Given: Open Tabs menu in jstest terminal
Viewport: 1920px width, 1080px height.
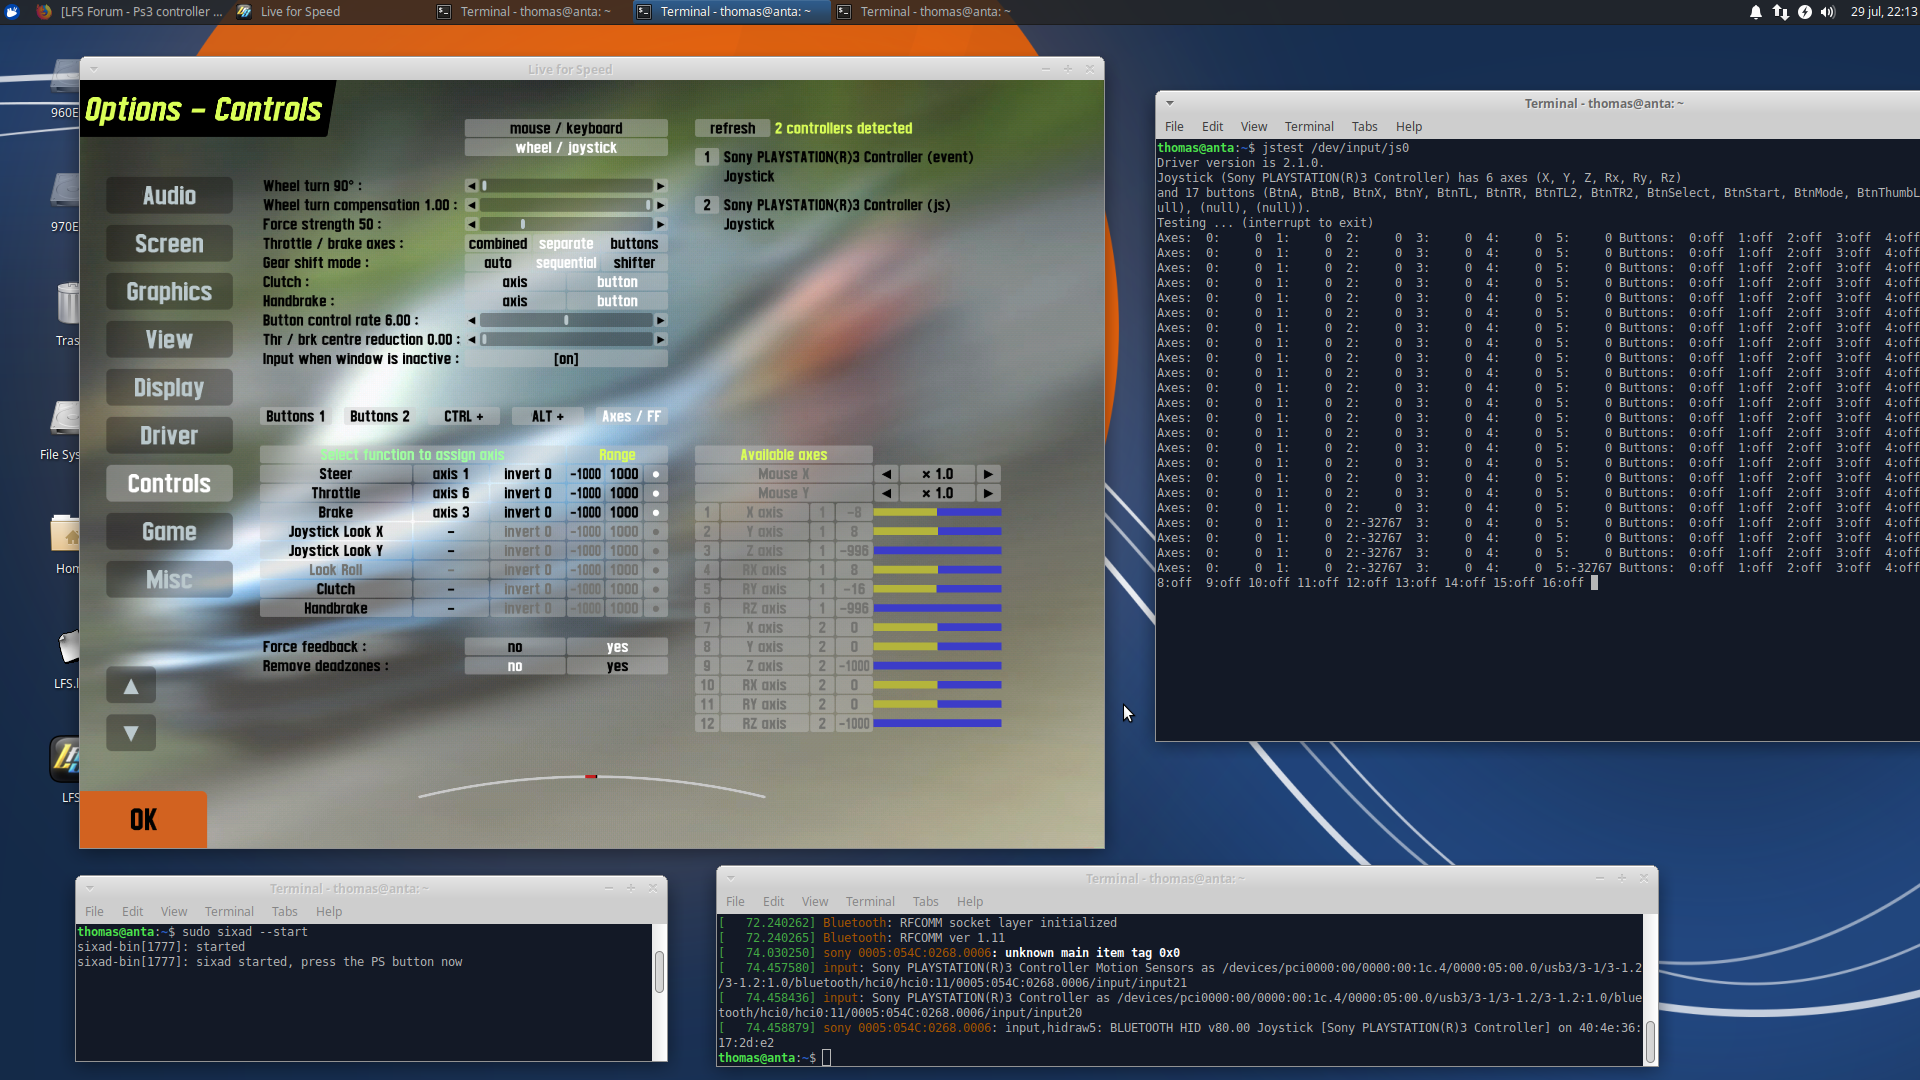Looking at the screenshot, I should tap(1364, 127).
